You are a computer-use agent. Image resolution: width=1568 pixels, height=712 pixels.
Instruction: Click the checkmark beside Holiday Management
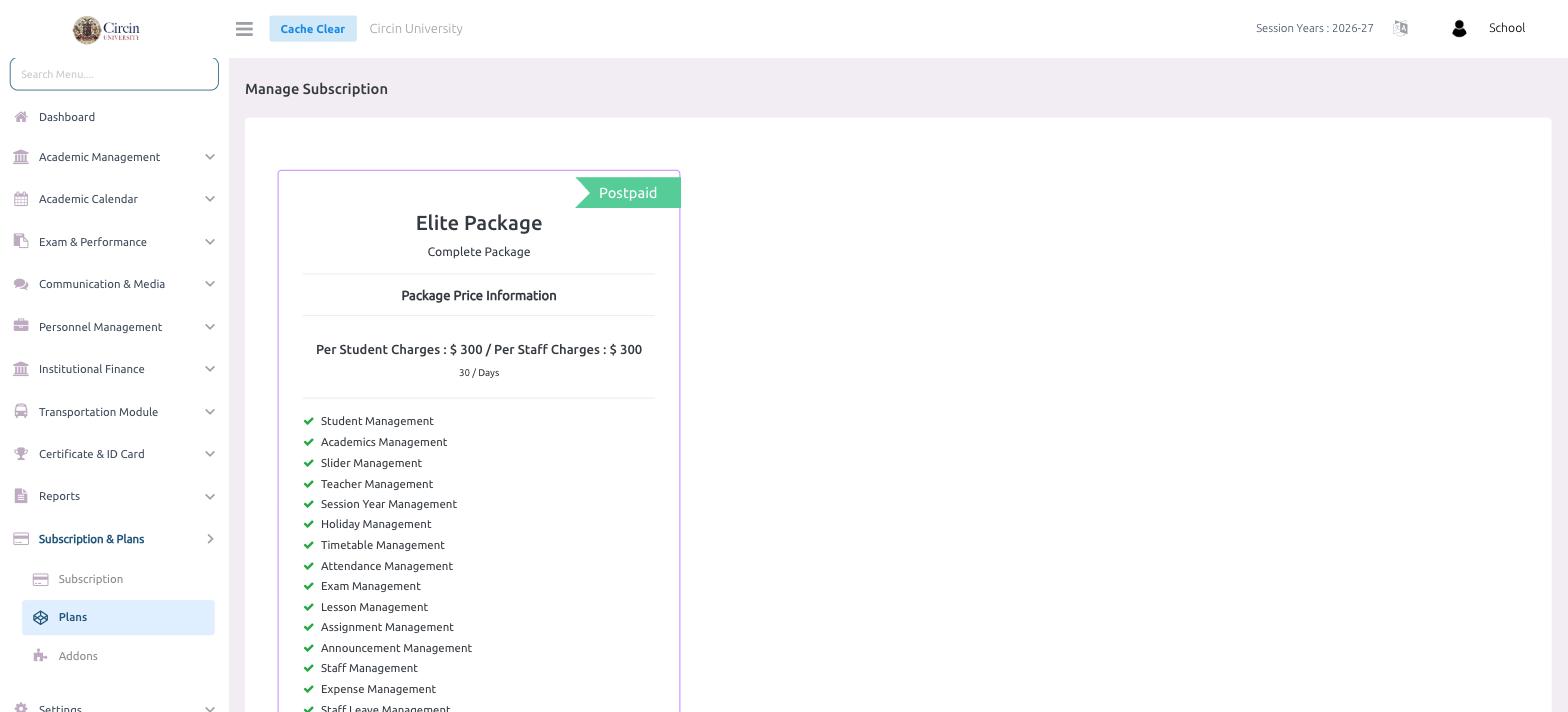tap(309, 524)
